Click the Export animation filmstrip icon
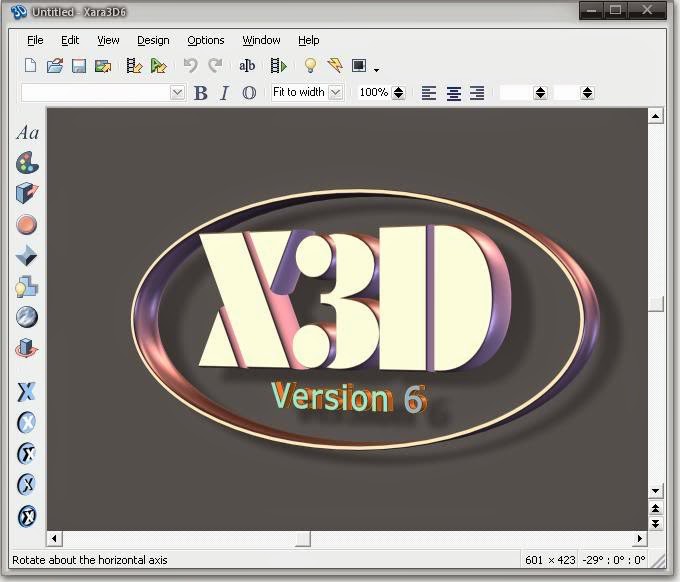This screenshot has height=582, width=680. point(134,66)
